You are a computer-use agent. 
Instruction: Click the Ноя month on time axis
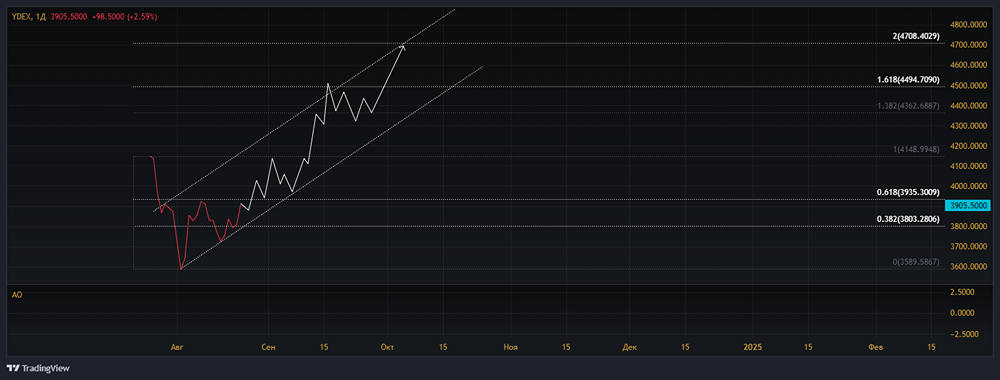(510, 347)
